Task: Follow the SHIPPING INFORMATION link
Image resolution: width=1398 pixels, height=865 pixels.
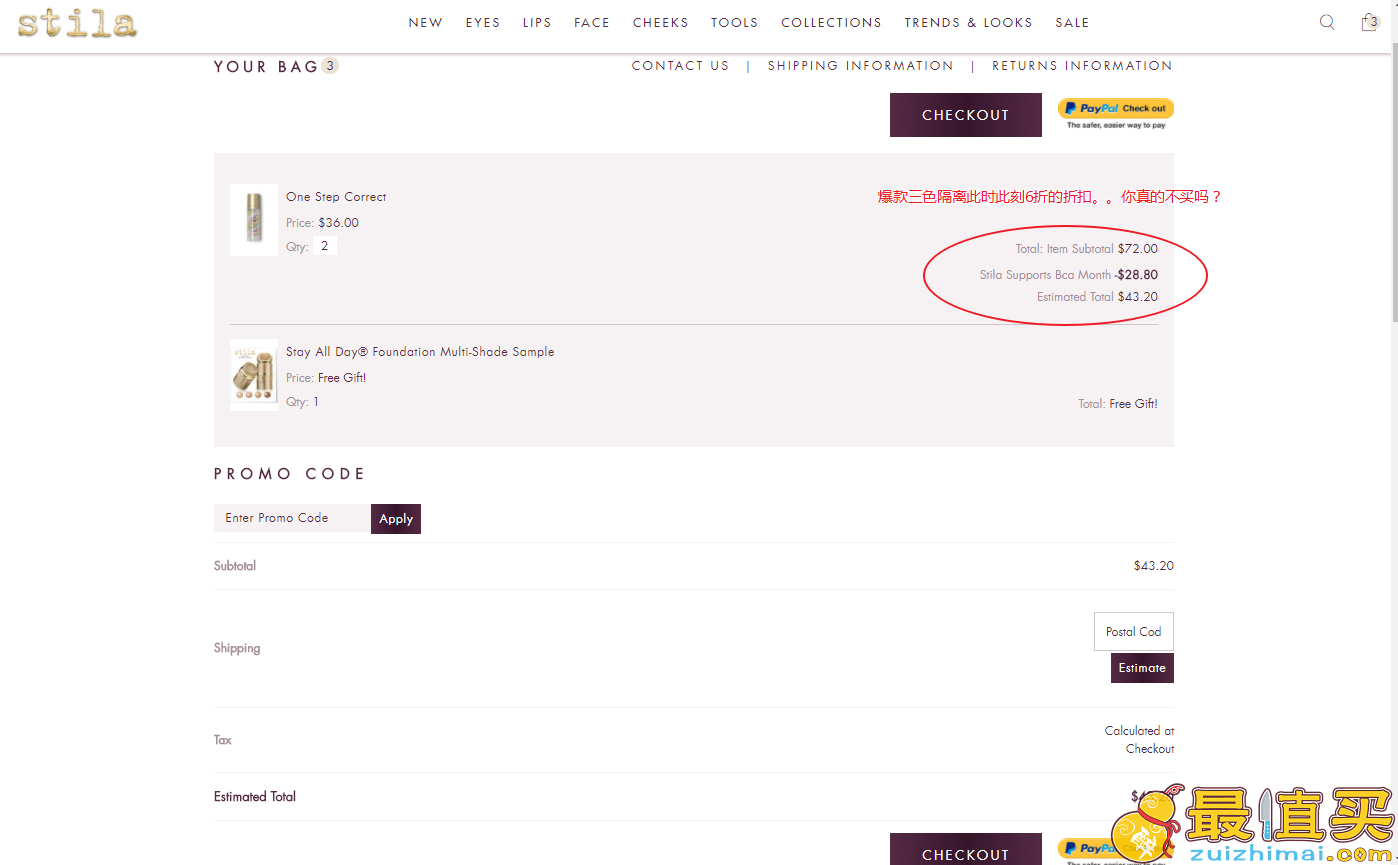Action: point(860,66)
